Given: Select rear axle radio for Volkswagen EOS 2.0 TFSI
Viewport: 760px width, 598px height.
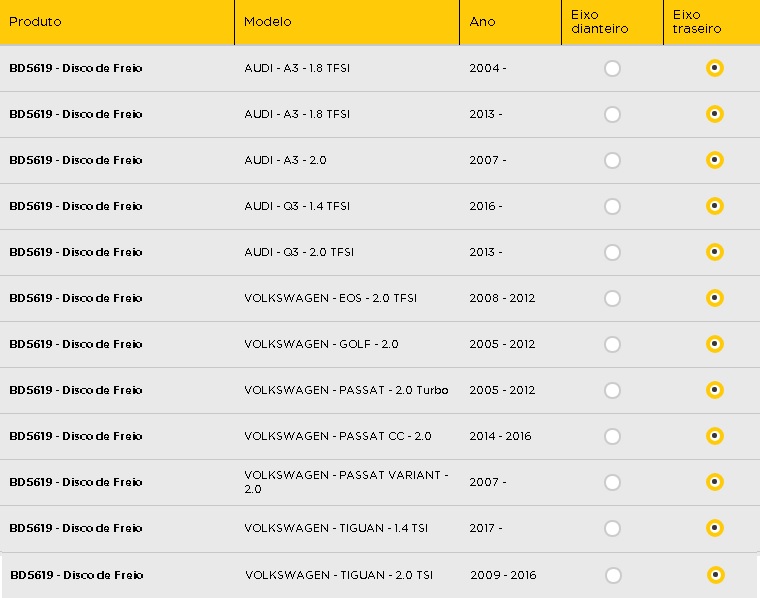Looking at the screenshot, I should pyautogui.click(x=714, y=298).
